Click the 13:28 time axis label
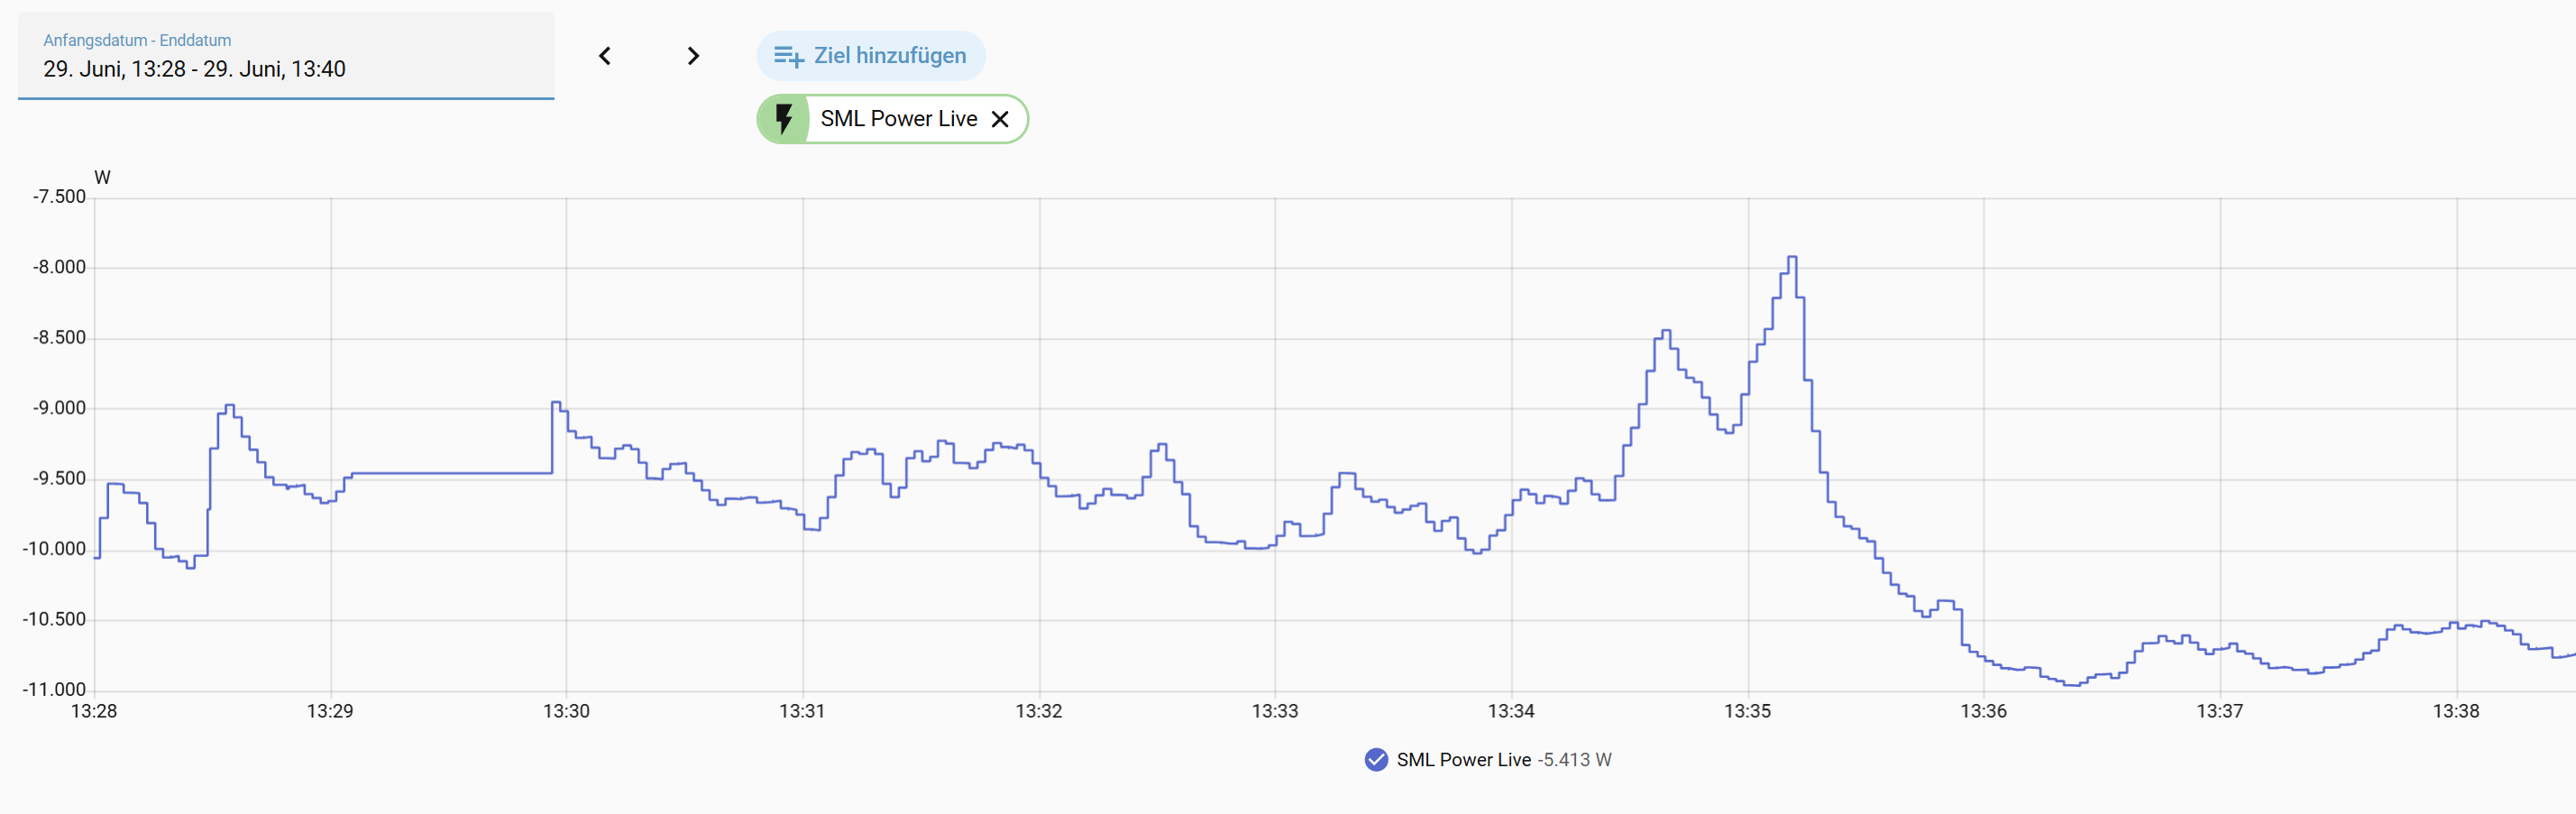2576x814 pixels. point(94,711)
